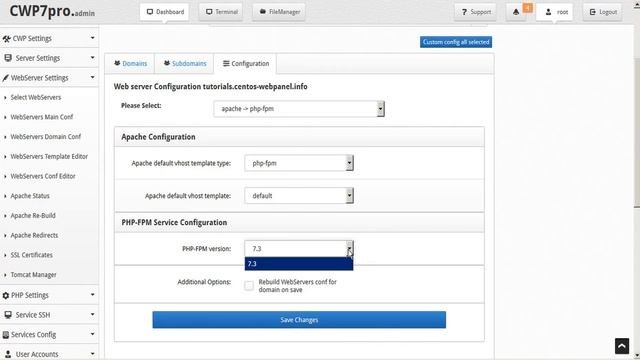Click the Server Settings server icon
This screenshot has height=360, width=640.
click(x=8, y=58)
